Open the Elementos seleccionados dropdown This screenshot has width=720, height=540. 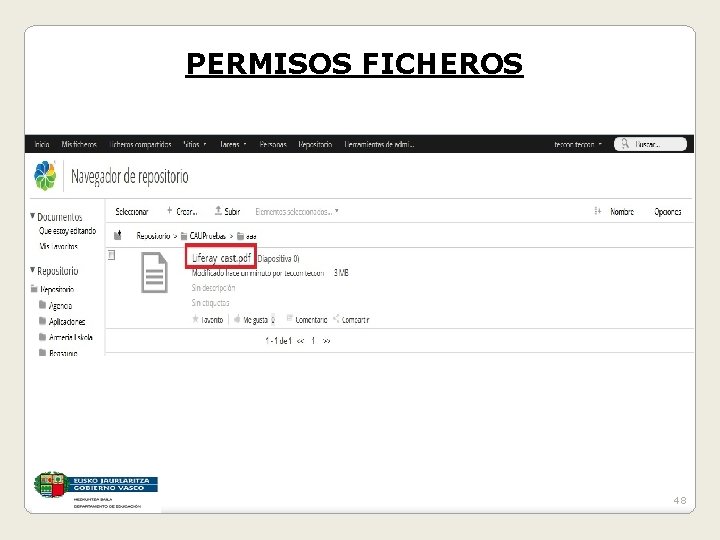[x=297, y=212]
